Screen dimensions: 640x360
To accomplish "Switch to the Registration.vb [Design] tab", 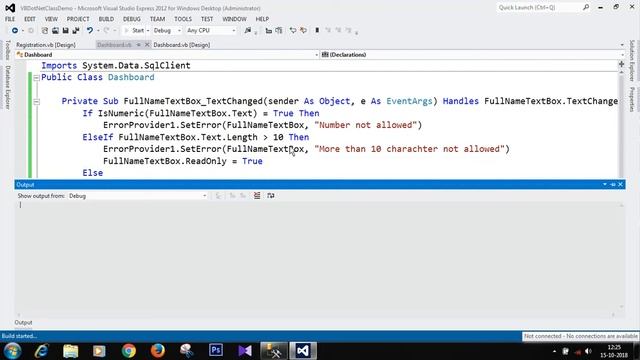I will (46, 45).
